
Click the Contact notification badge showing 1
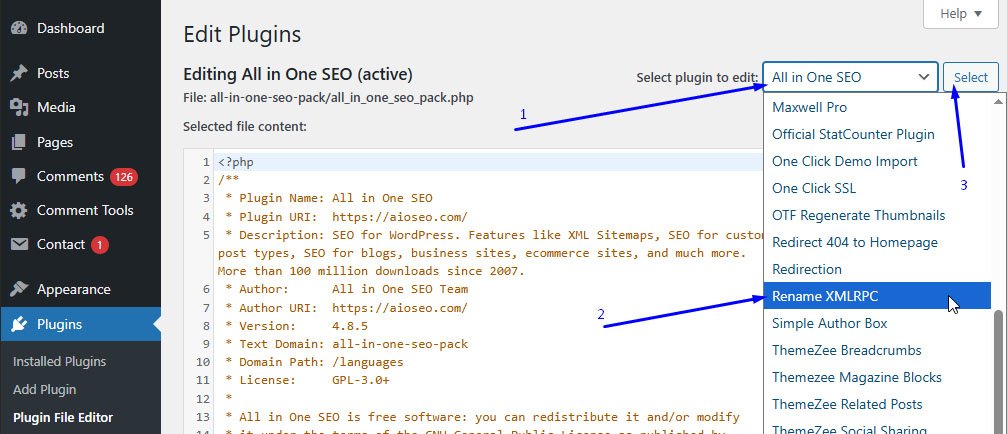click(x=100, y=245)
